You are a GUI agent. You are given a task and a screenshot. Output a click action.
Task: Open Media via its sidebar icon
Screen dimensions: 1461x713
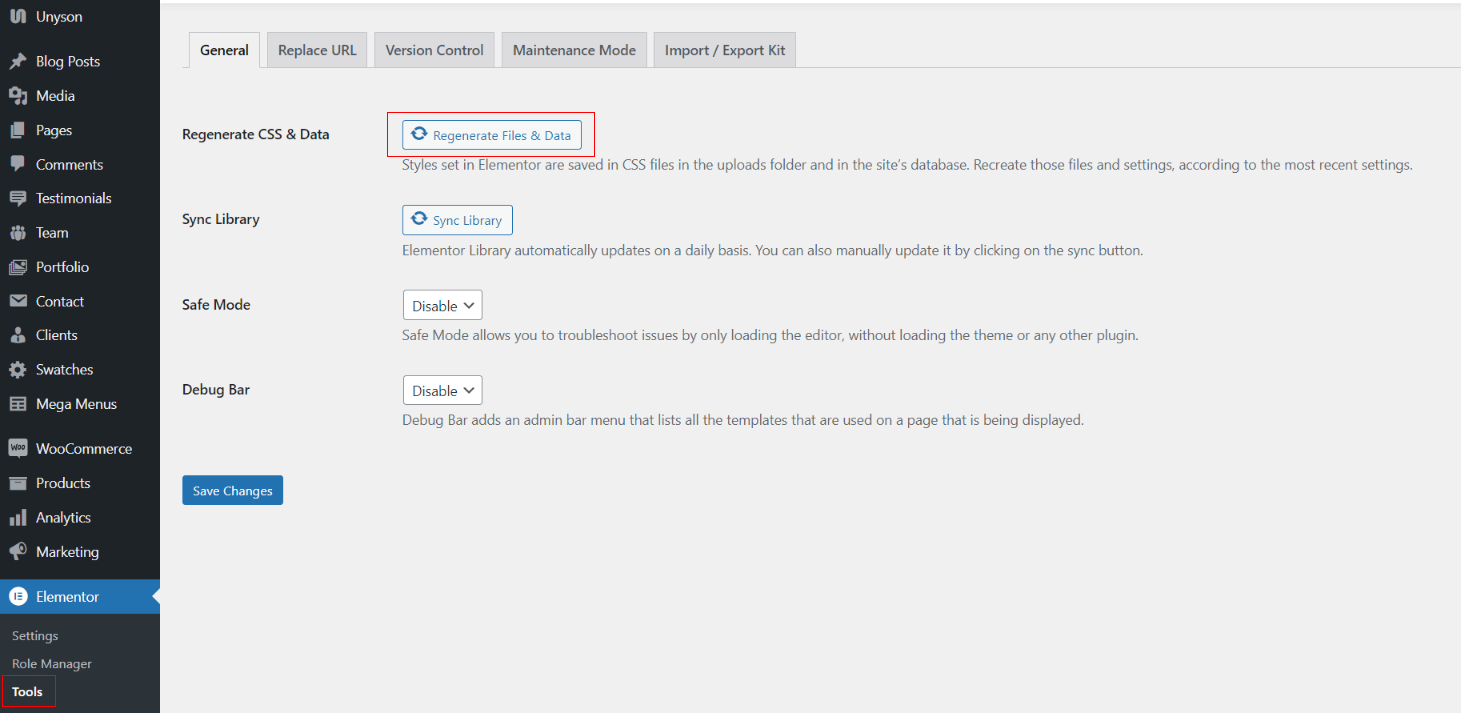[x=17, y=96]
